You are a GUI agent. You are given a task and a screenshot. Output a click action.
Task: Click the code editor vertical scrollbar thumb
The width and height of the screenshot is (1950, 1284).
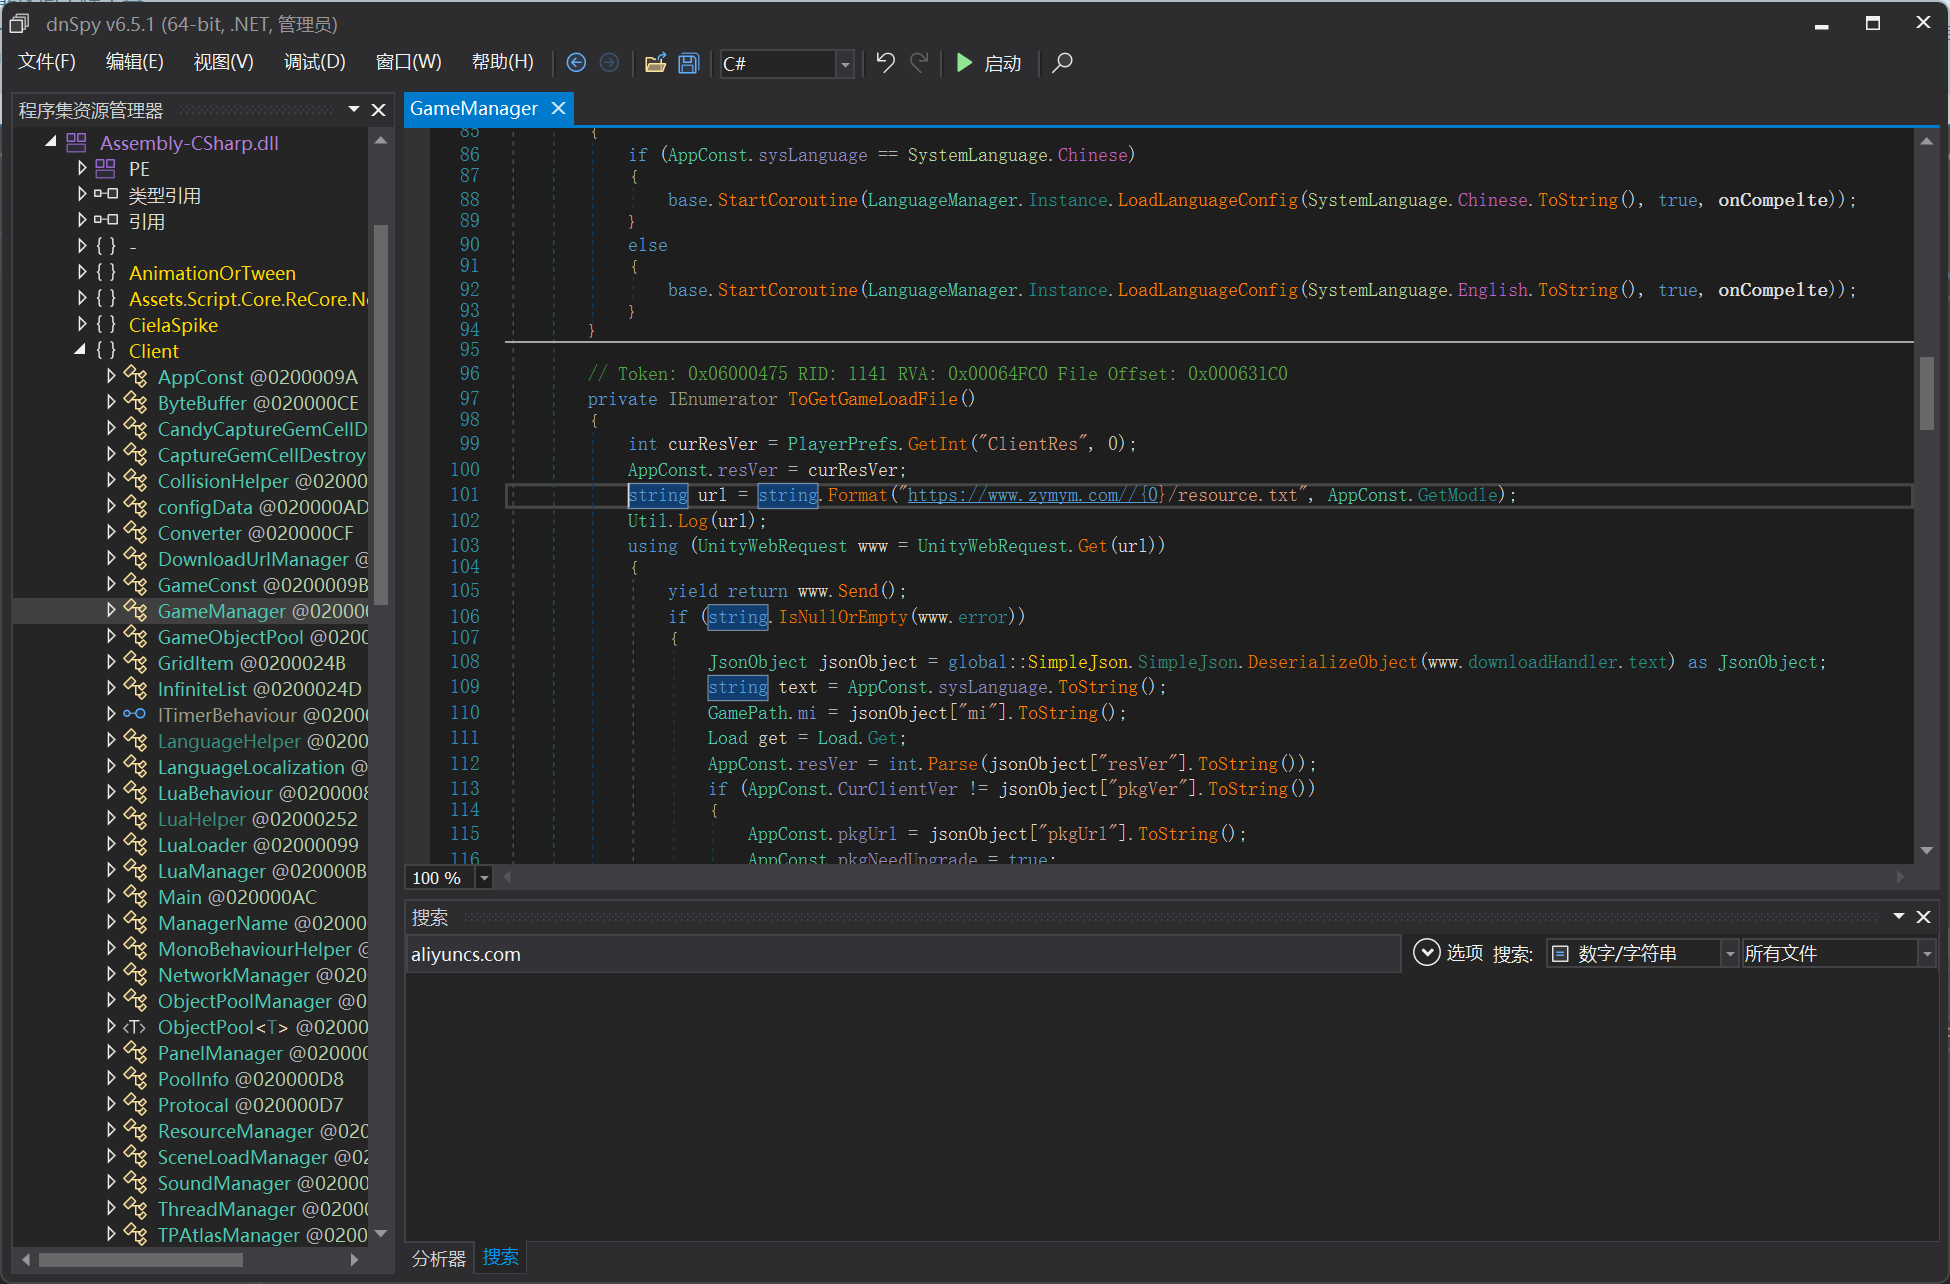(x=1927, y=393)
